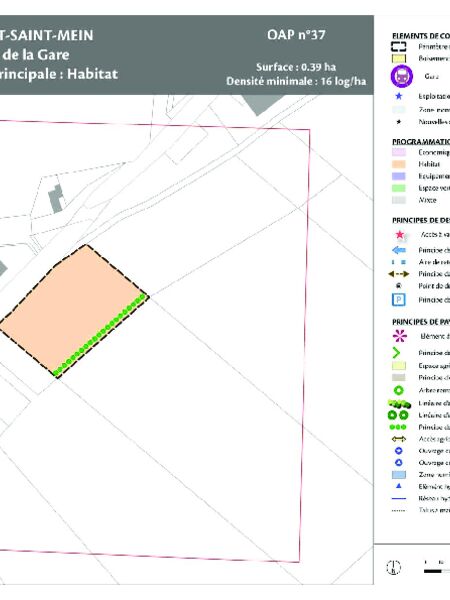
Task: Click the north arrow compass icon
Action: [393, 567]
